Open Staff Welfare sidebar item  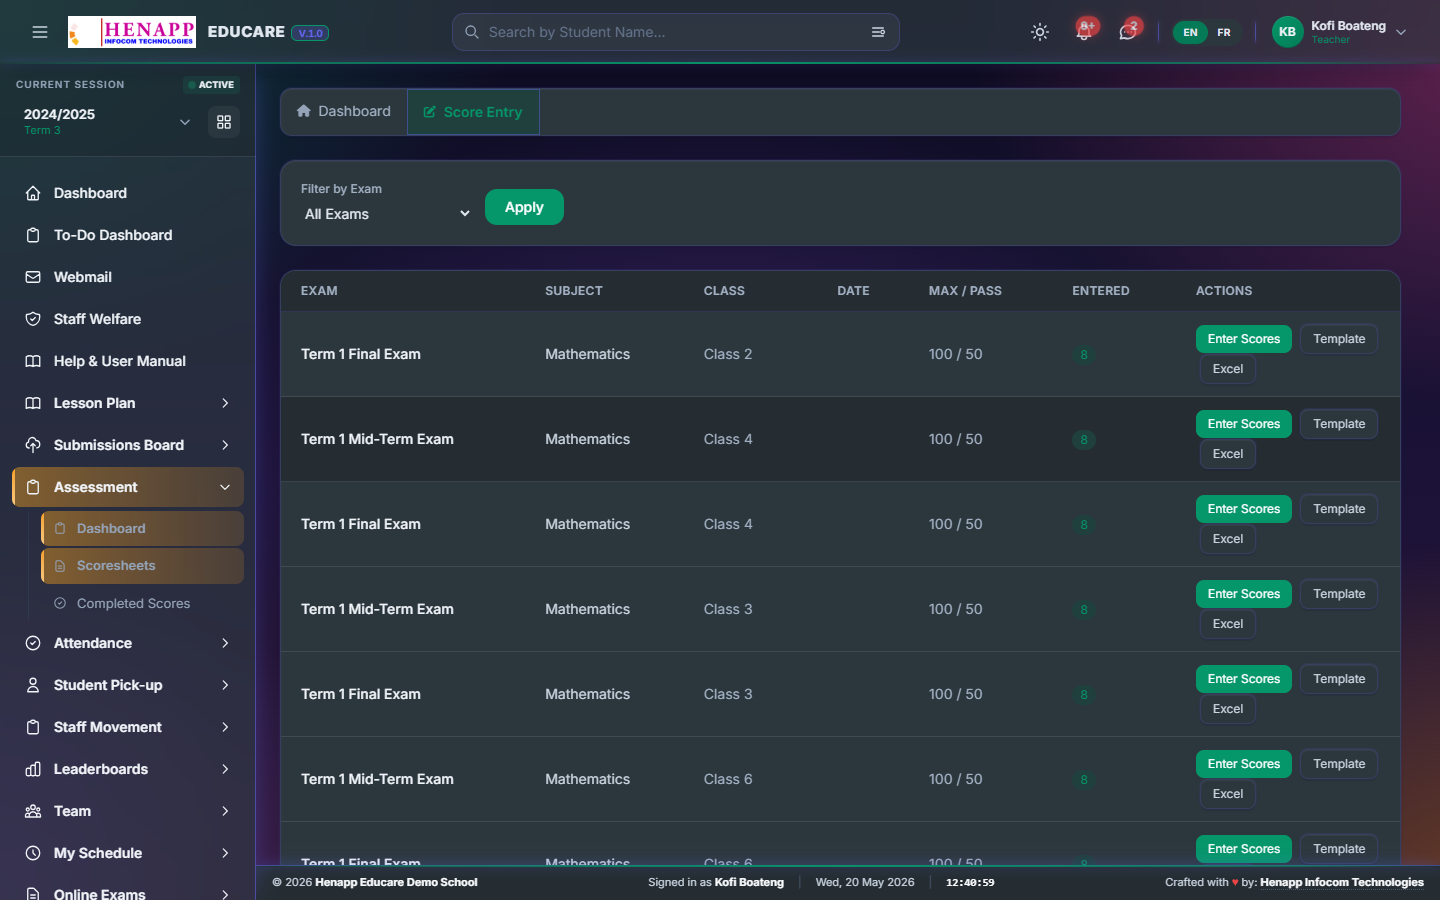coord(128,319)
